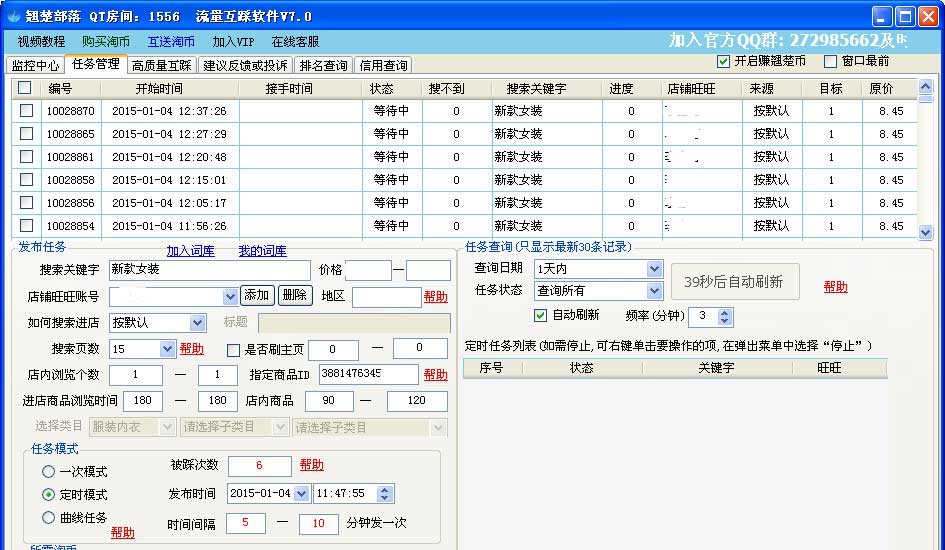This screenshot has height=550, width=945.
Task: Select the 曲线任务 radio button
Action: pos(48,517)
